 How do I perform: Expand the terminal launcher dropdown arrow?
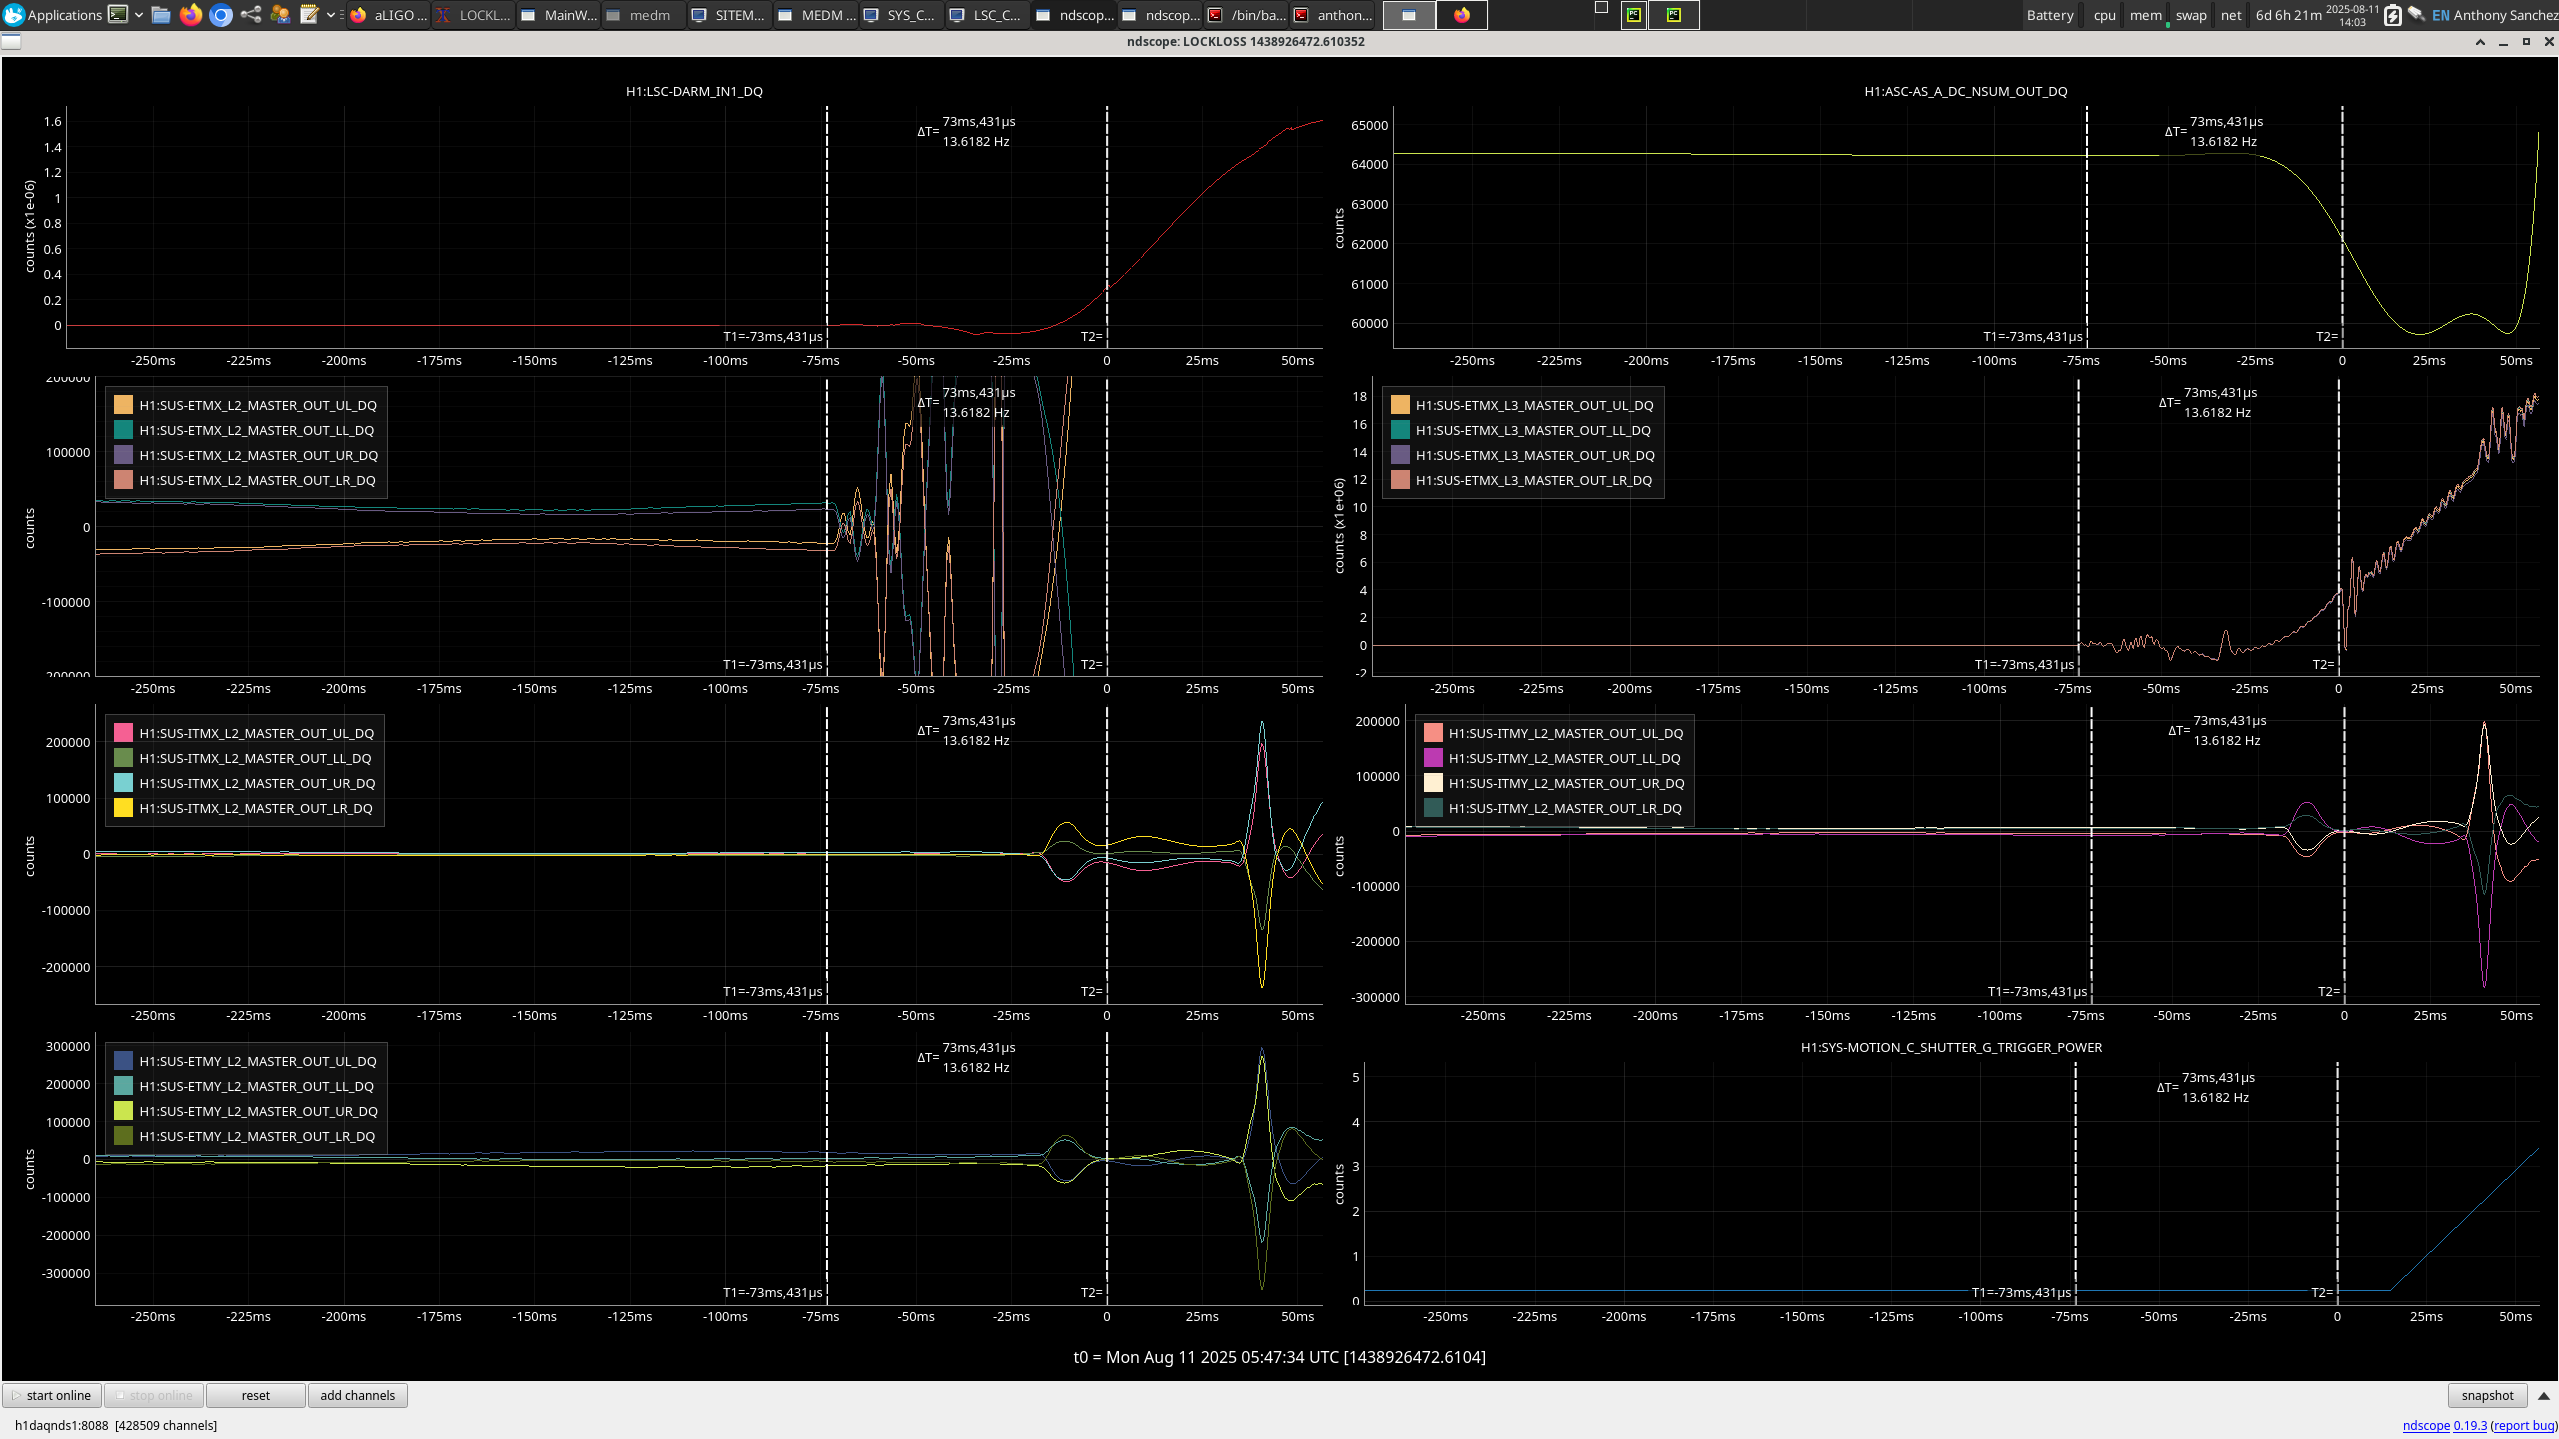[x=138, y=15]
